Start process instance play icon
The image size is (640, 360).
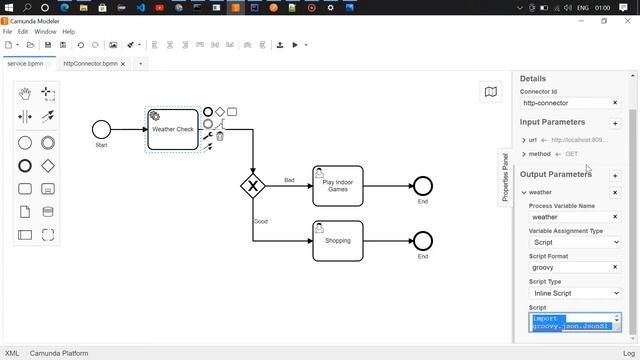click(x=295, y=45)
